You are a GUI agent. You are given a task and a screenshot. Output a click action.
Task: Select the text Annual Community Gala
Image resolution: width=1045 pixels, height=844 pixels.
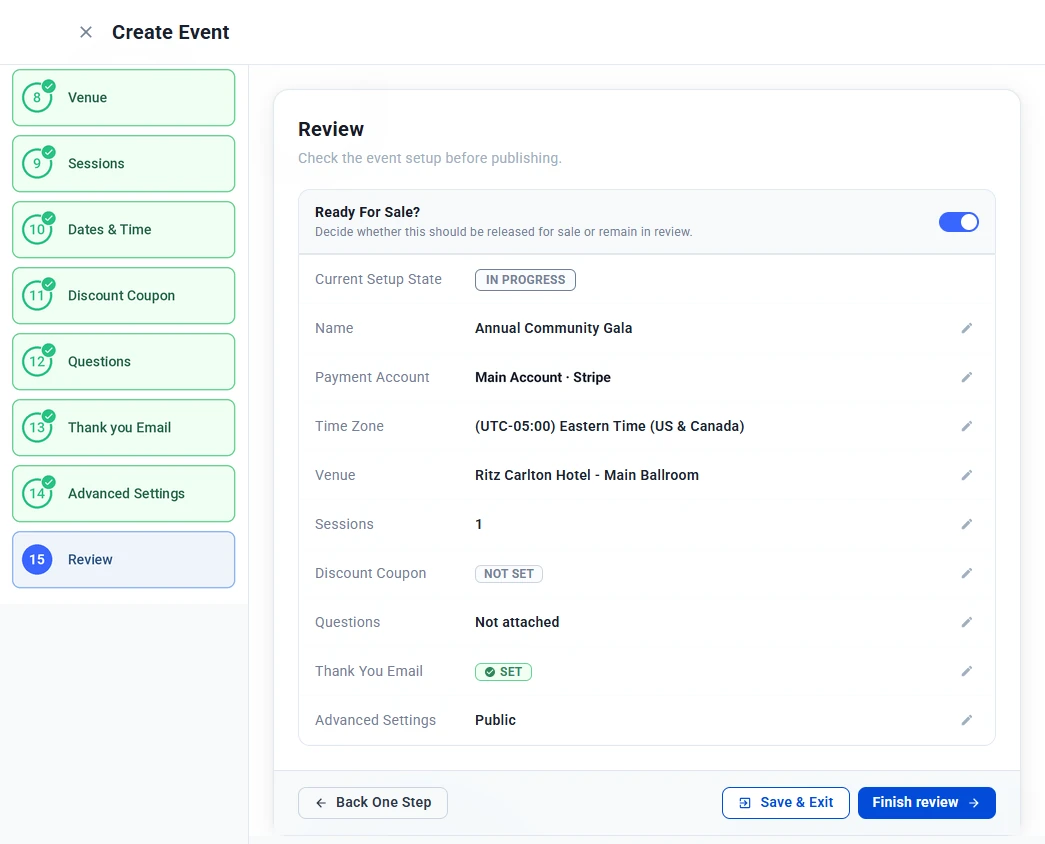coord(553,328)
